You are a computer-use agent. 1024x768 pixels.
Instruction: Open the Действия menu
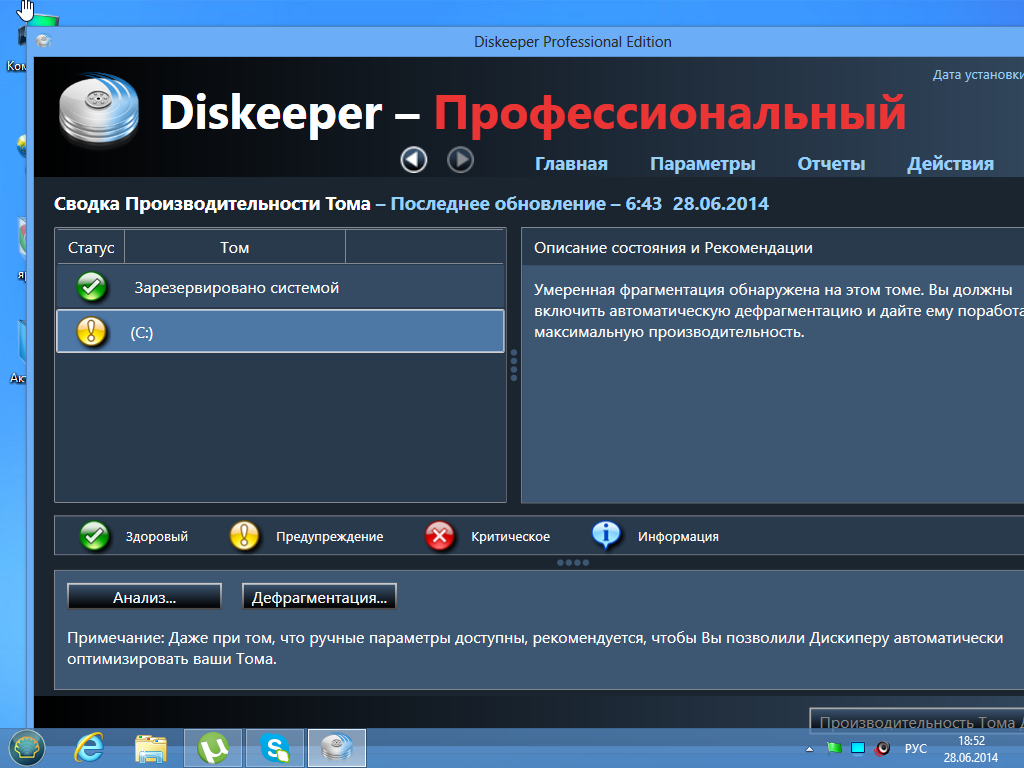pos(950,164)
